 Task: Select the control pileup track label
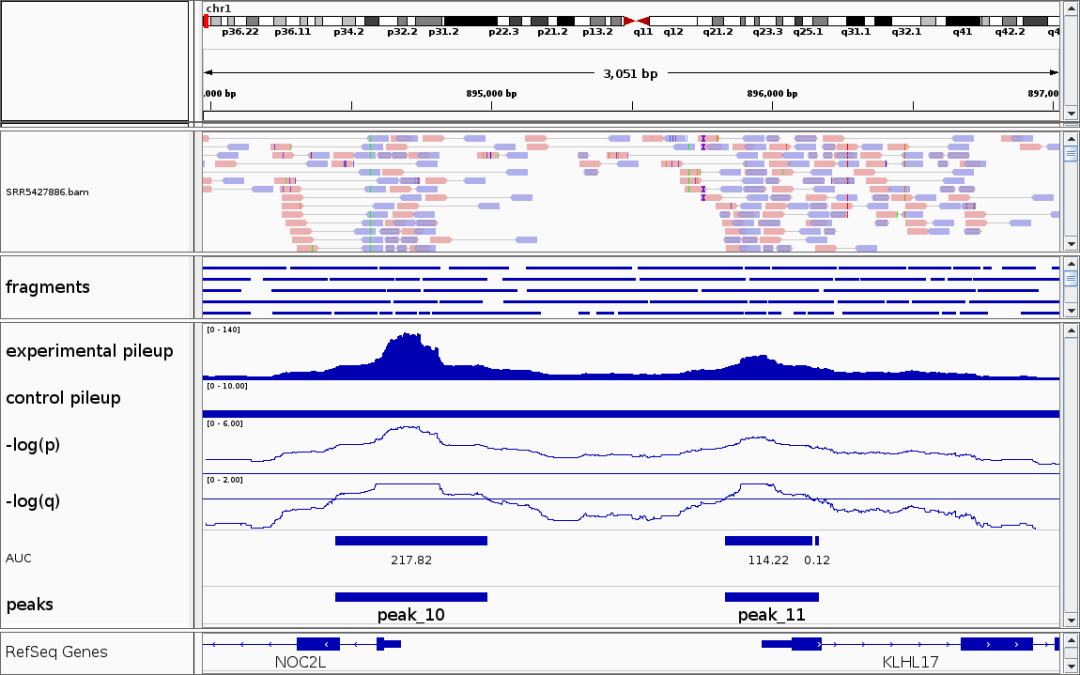tap(63, 398)
